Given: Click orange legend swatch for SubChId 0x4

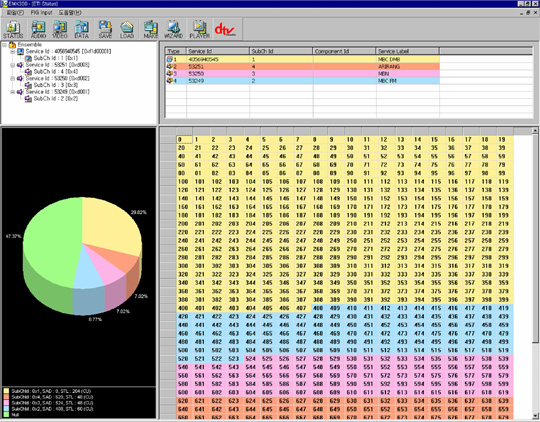Looking at the screenshot, I should pyautogui.click(x=6, y=397).
